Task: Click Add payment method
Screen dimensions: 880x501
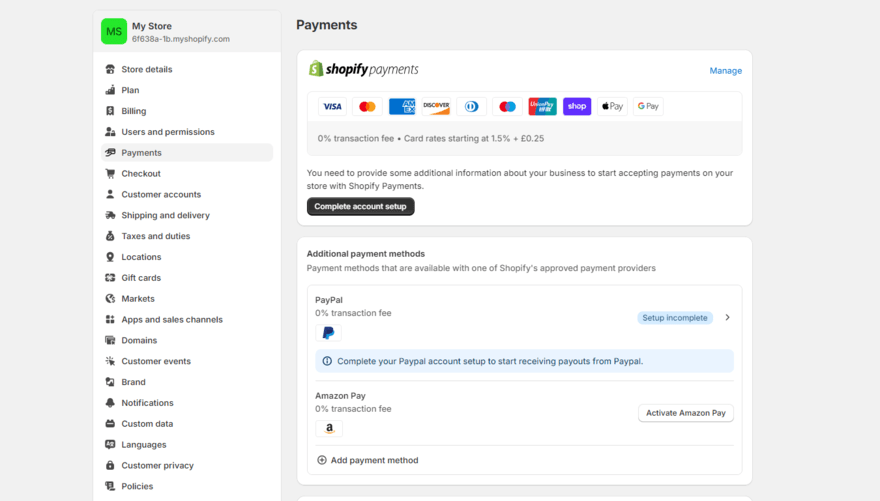Action: pyautogui.click(x=368, y=460)
